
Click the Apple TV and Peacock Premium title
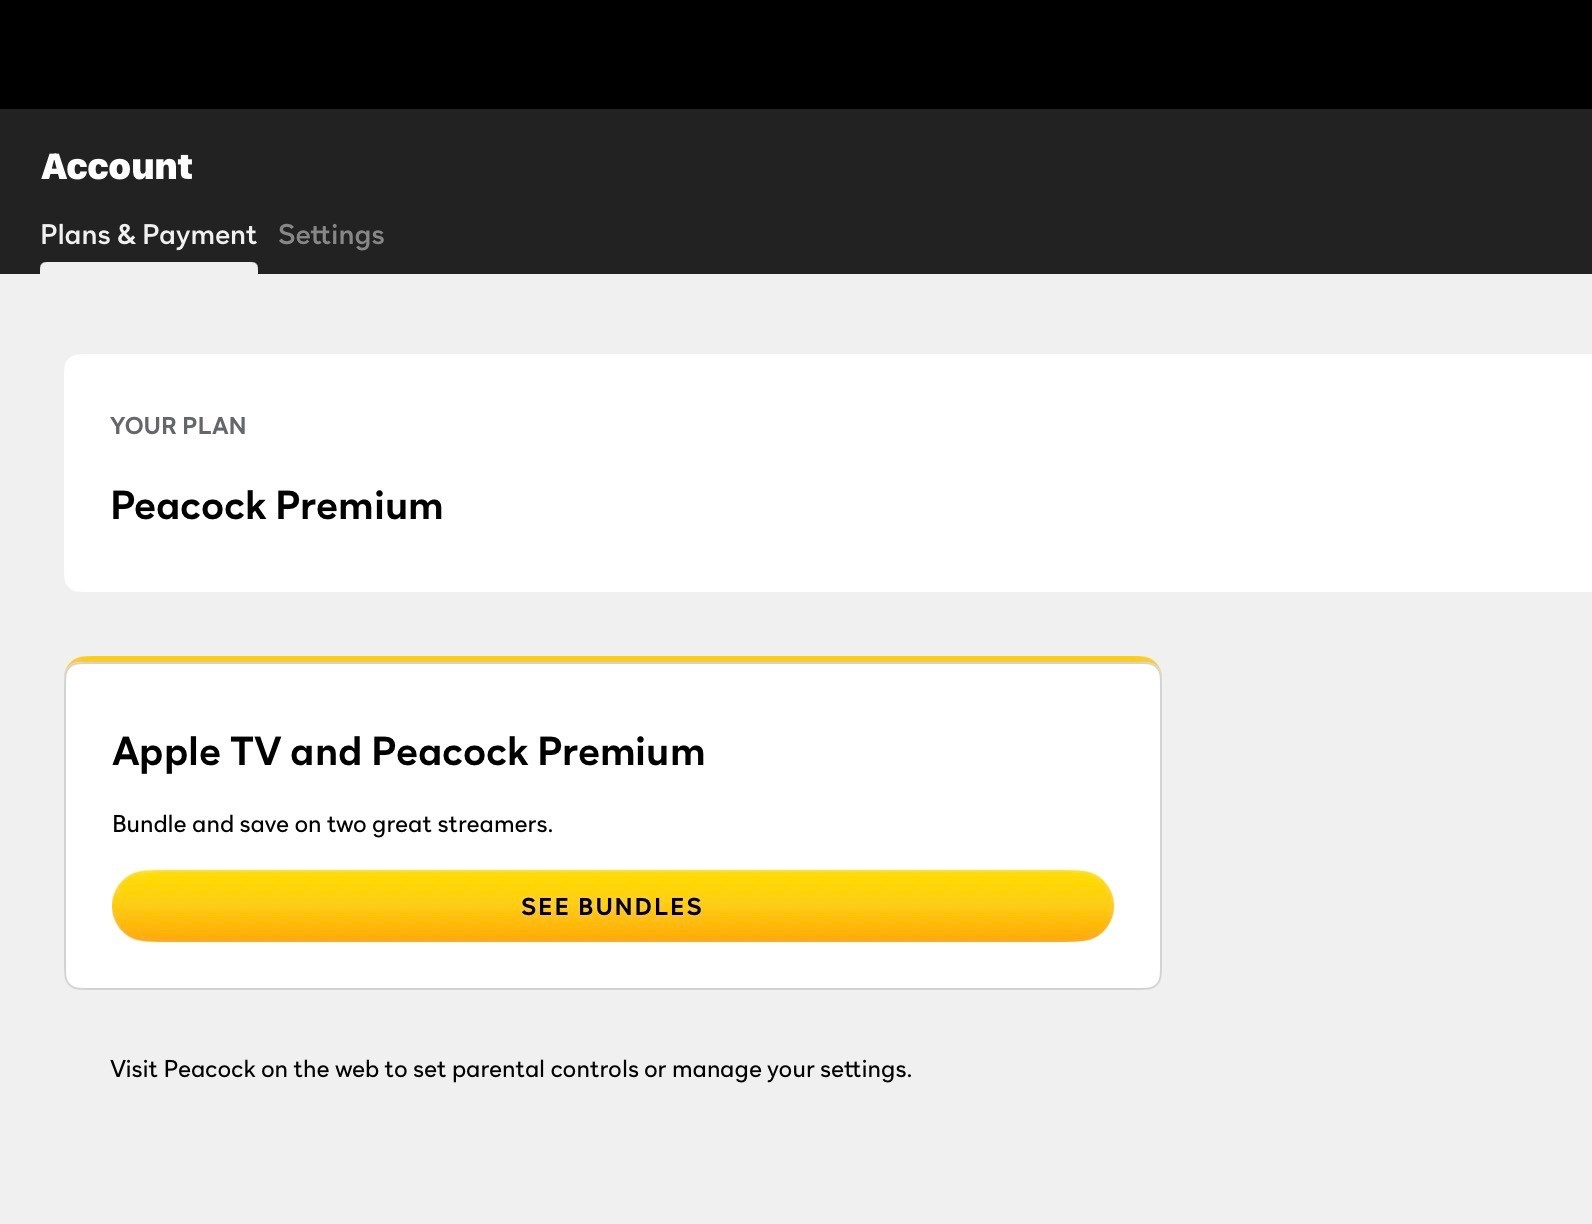[x=408, y=751]
